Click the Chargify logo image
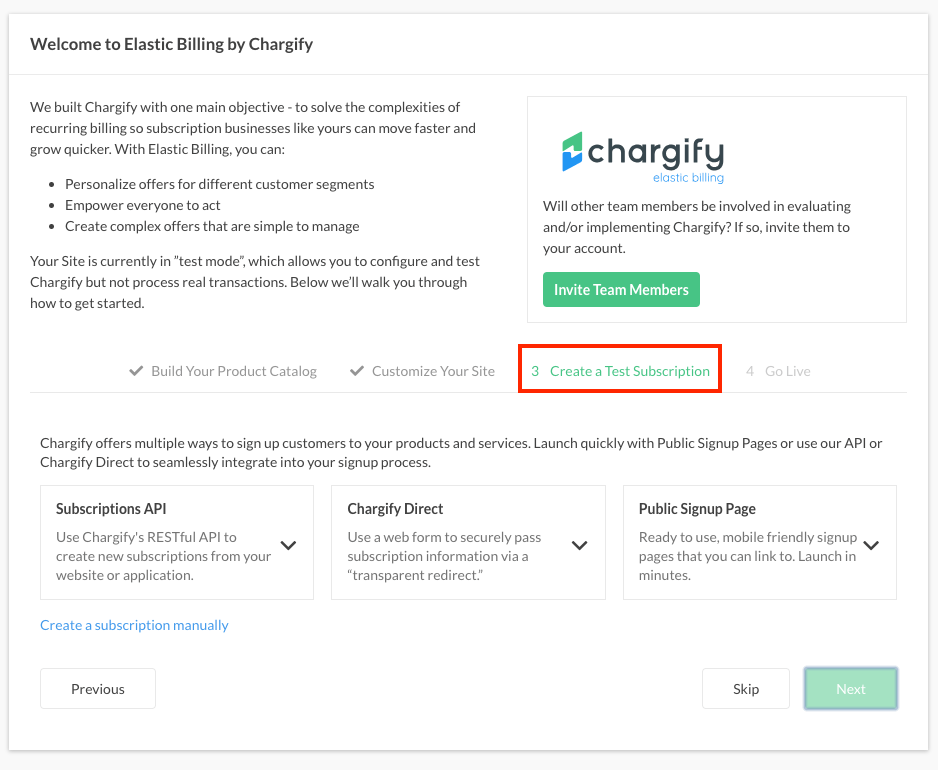Image resolution: width=938 pixels, height=770 pixels. tap(642, 157)
